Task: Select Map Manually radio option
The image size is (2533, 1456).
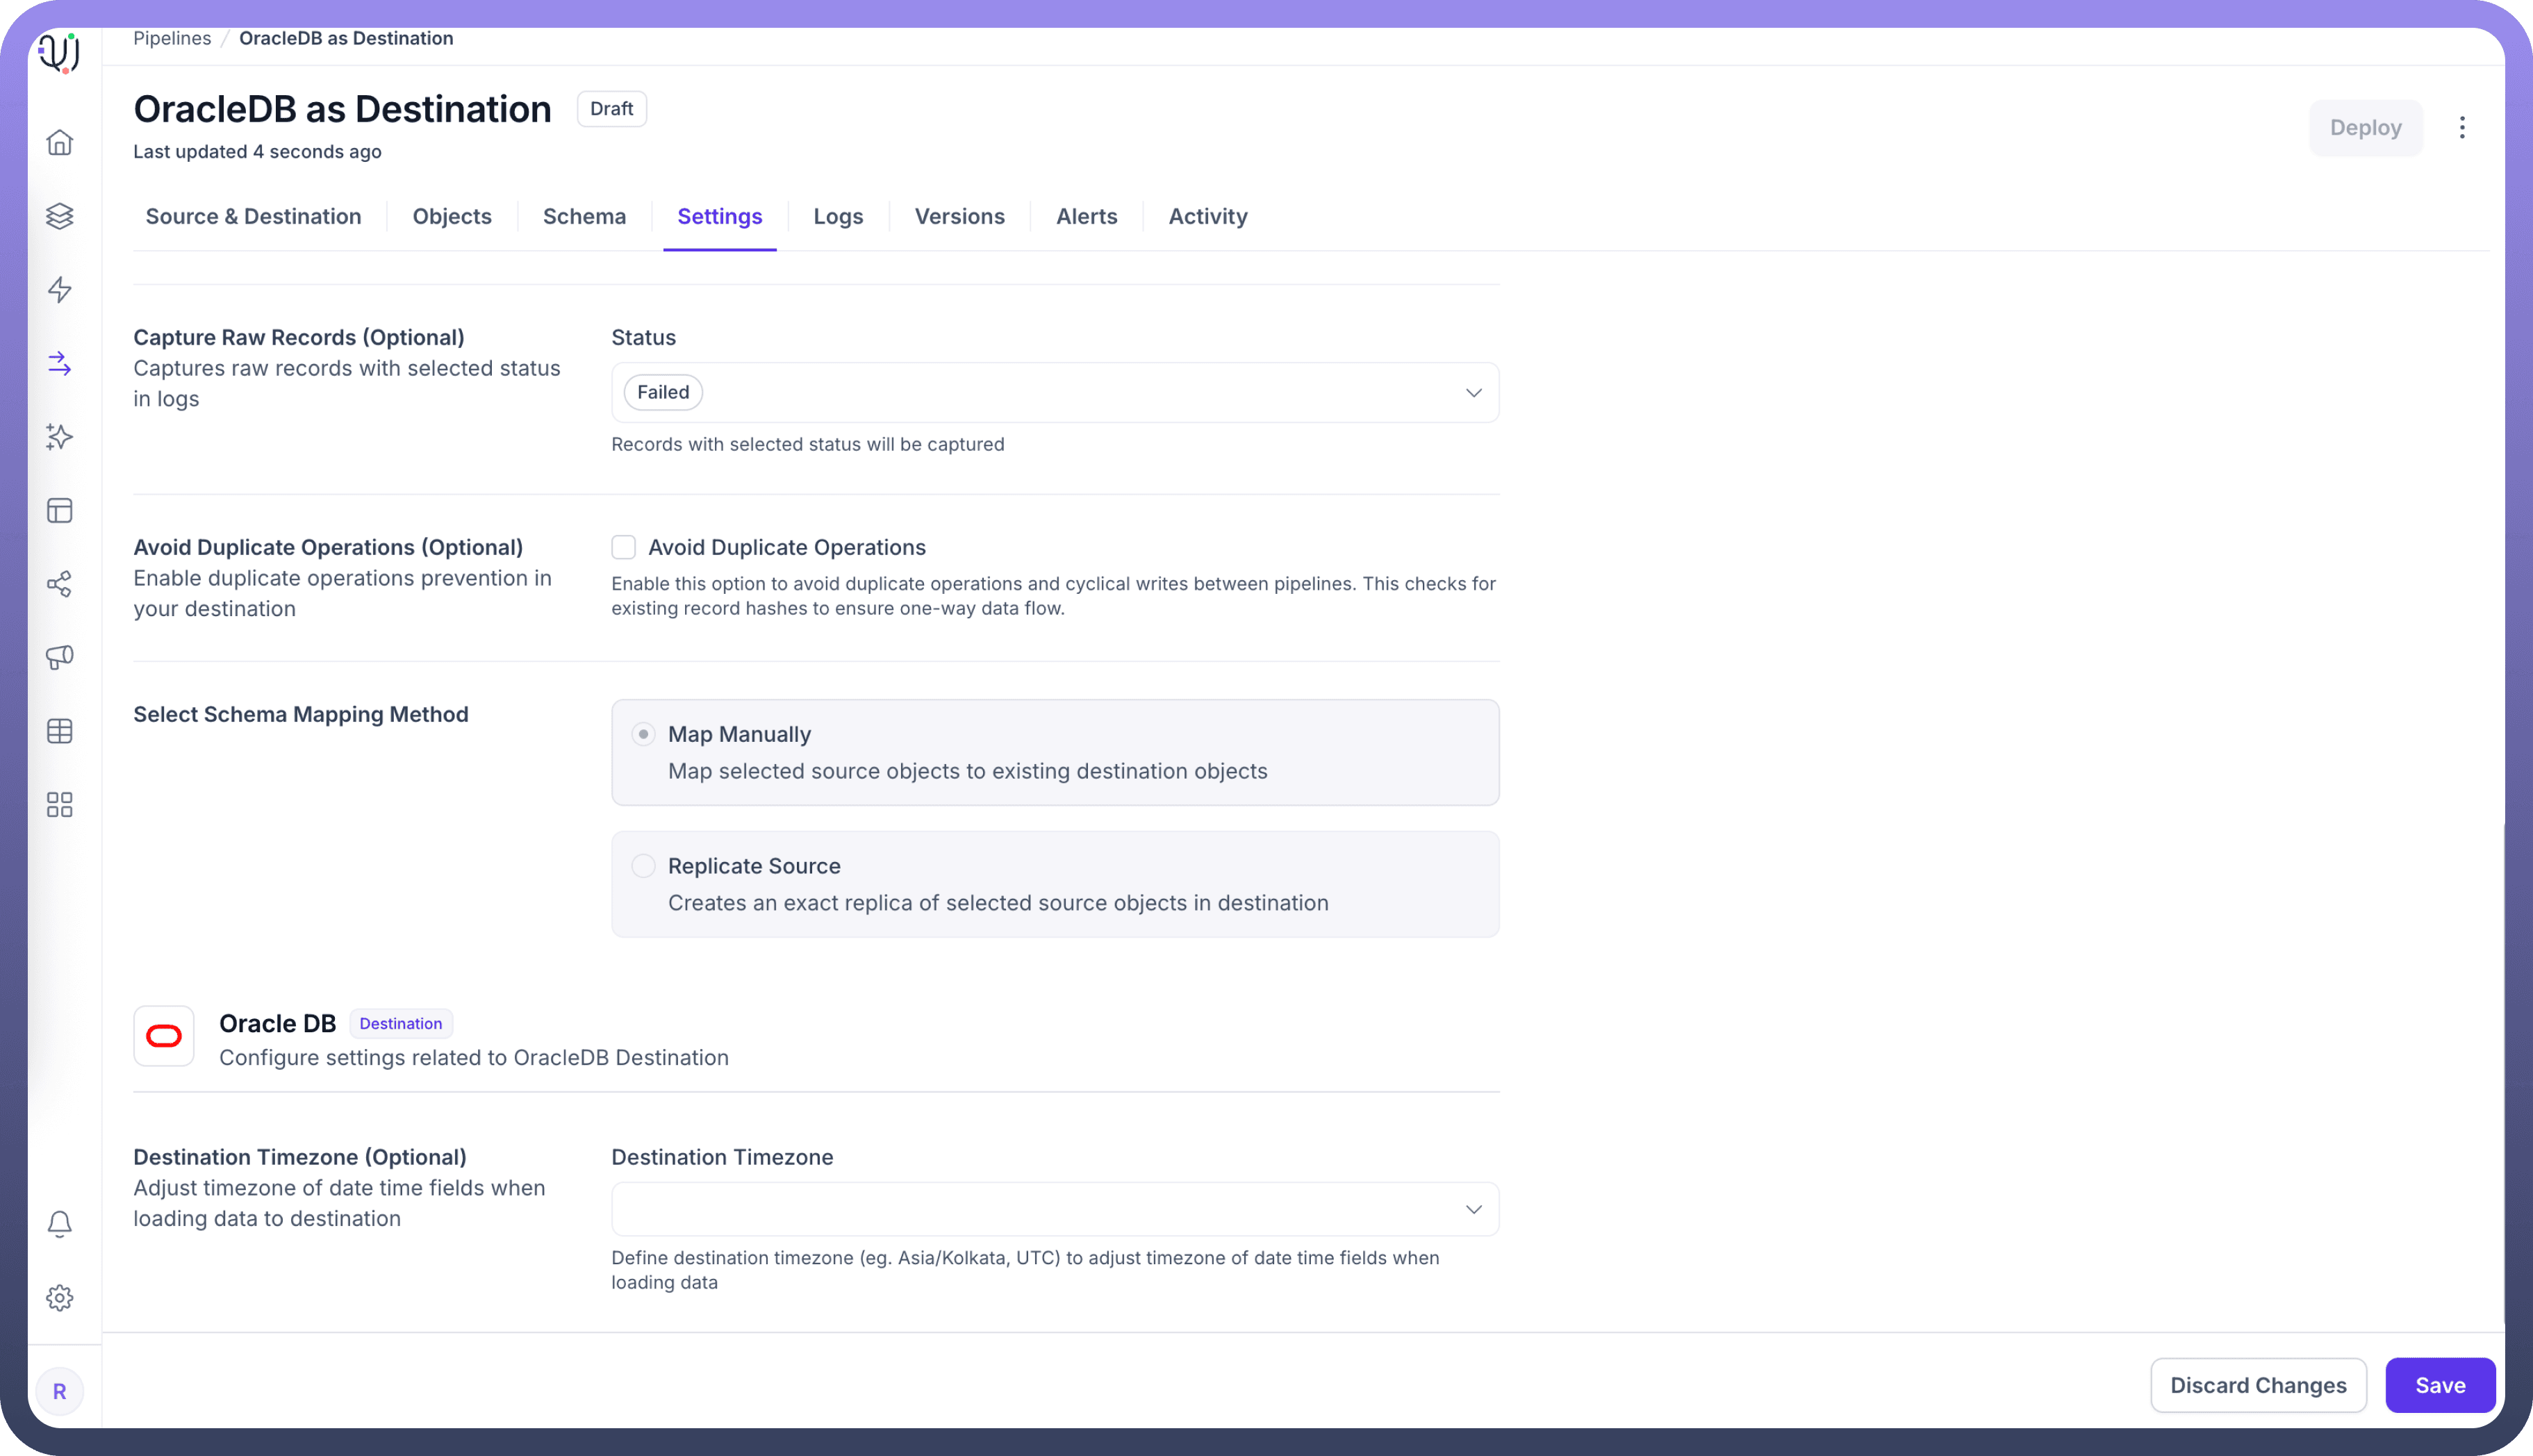Action: click(x=643, y=734)
